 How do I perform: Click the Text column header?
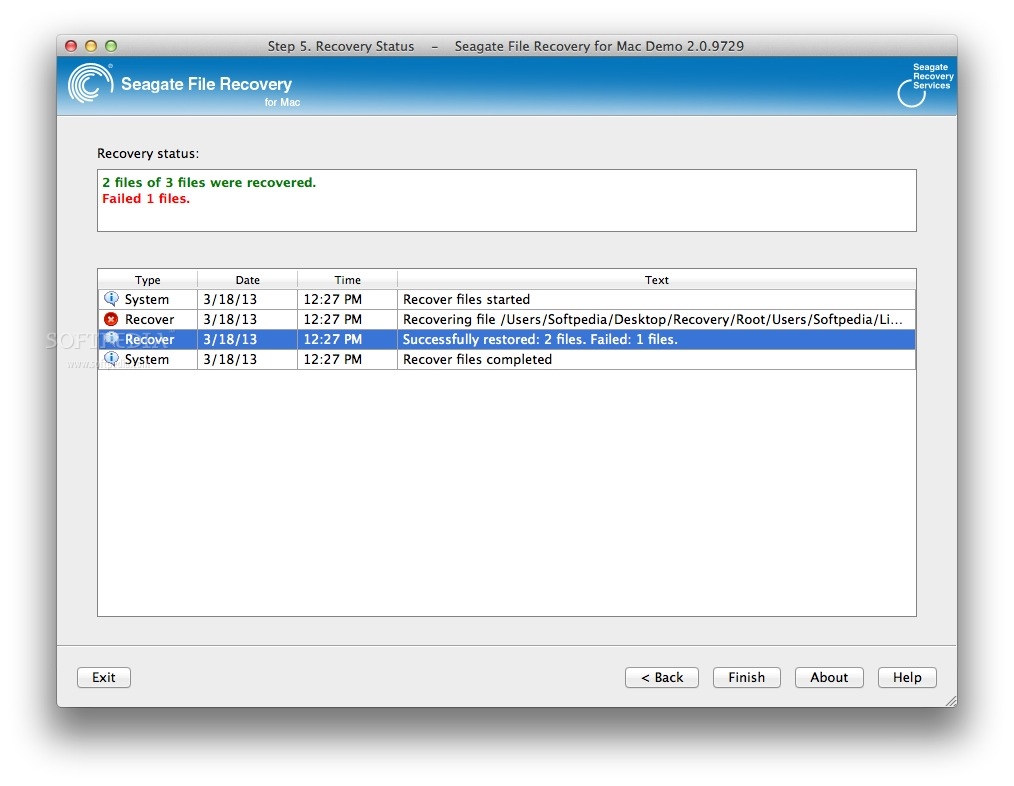tap(656, 280)
